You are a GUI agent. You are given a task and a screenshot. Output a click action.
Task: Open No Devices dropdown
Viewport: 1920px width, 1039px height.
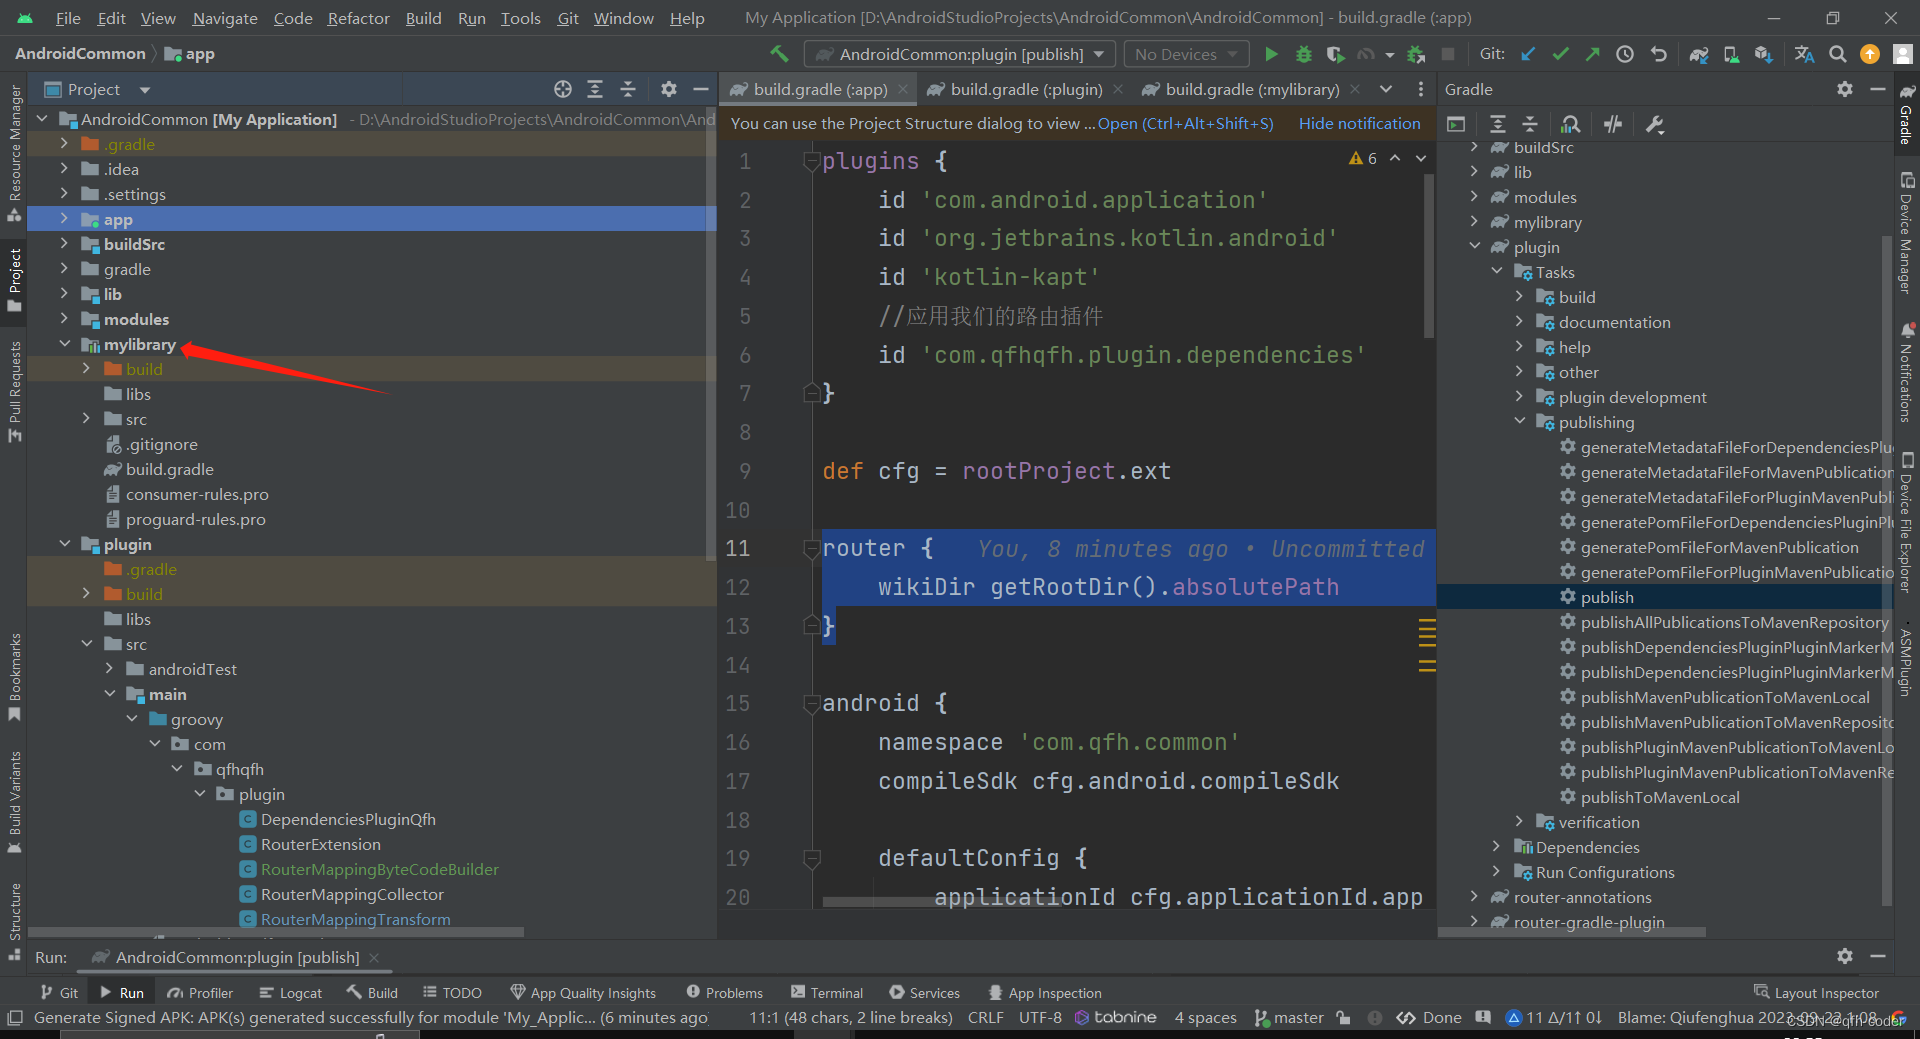click(1186, 54)
